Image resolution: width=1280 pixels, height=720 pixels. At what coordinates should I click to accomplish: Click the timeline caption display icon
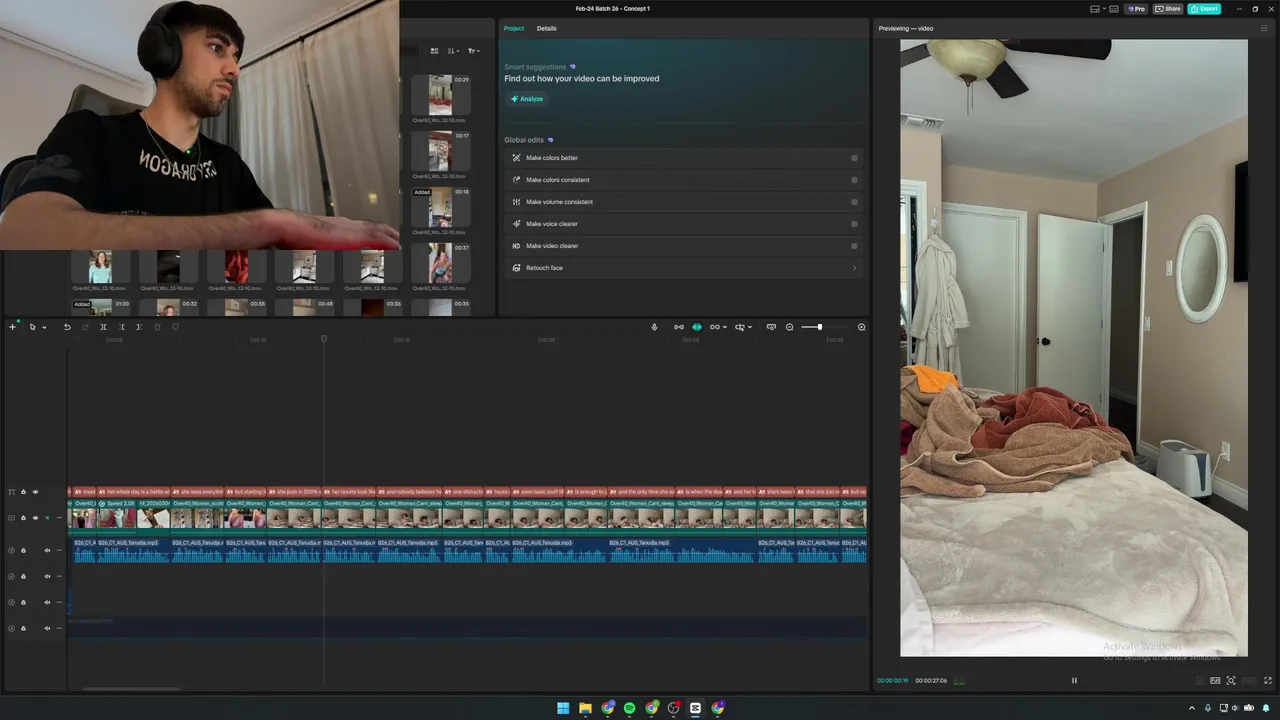pos(771,327)
